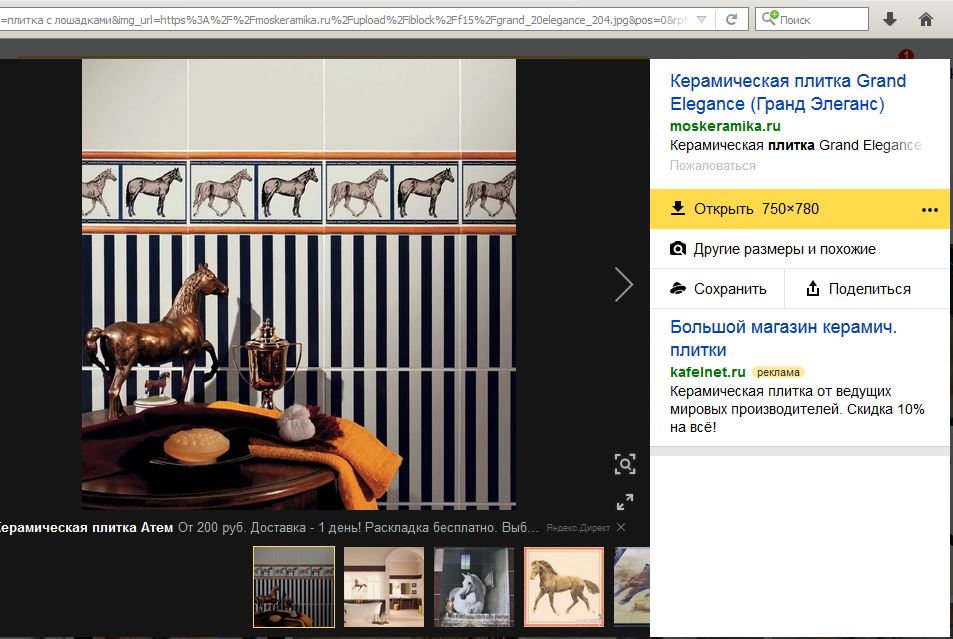Save the image with Сохранить

click(x=717, y=289)
